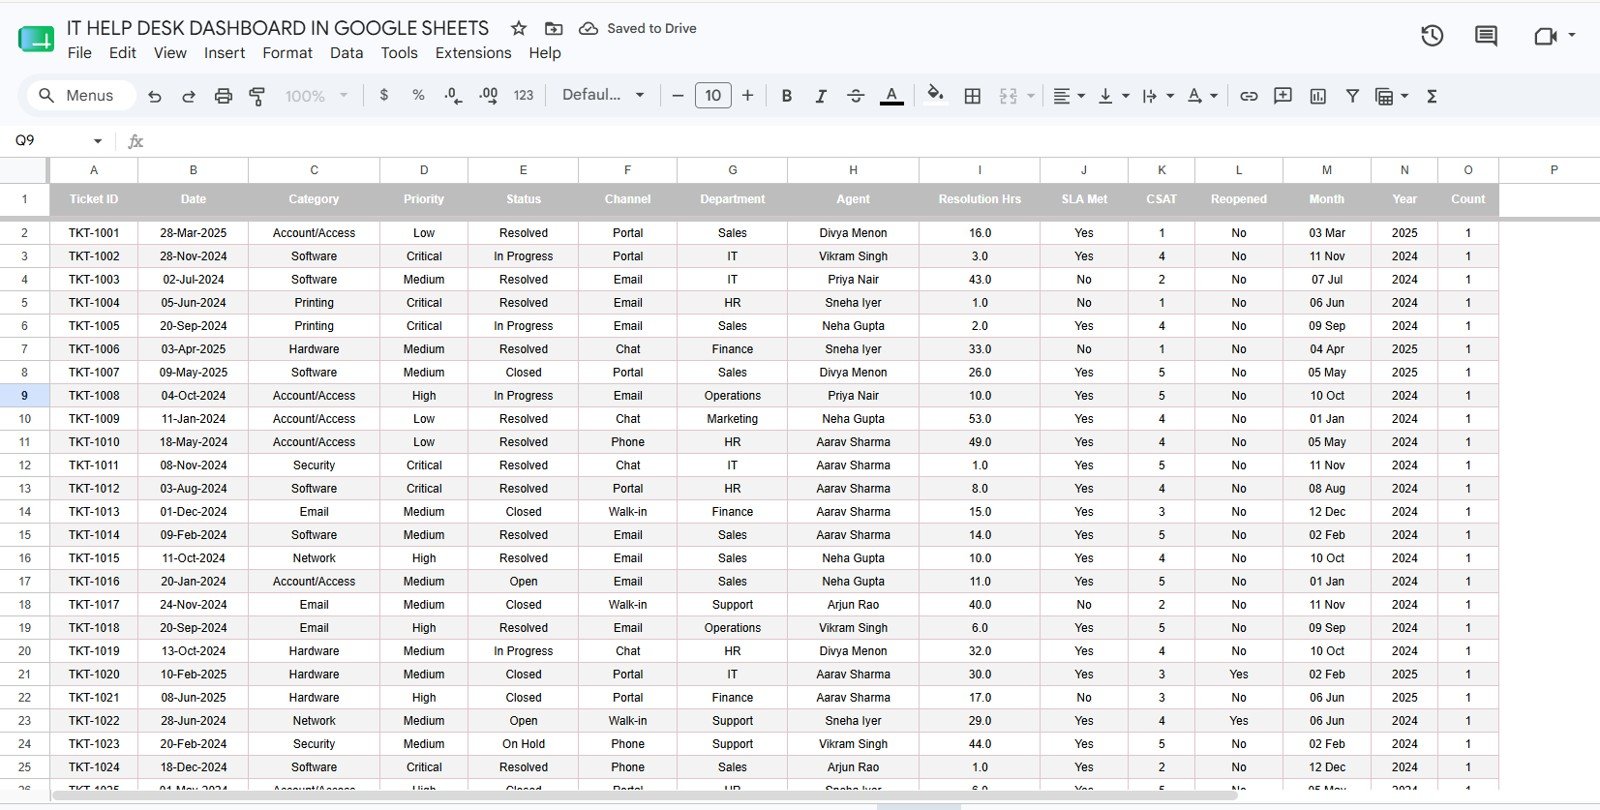Open Functions sigma icon
1600x810 pixels.
click(x=1432, y=96)
